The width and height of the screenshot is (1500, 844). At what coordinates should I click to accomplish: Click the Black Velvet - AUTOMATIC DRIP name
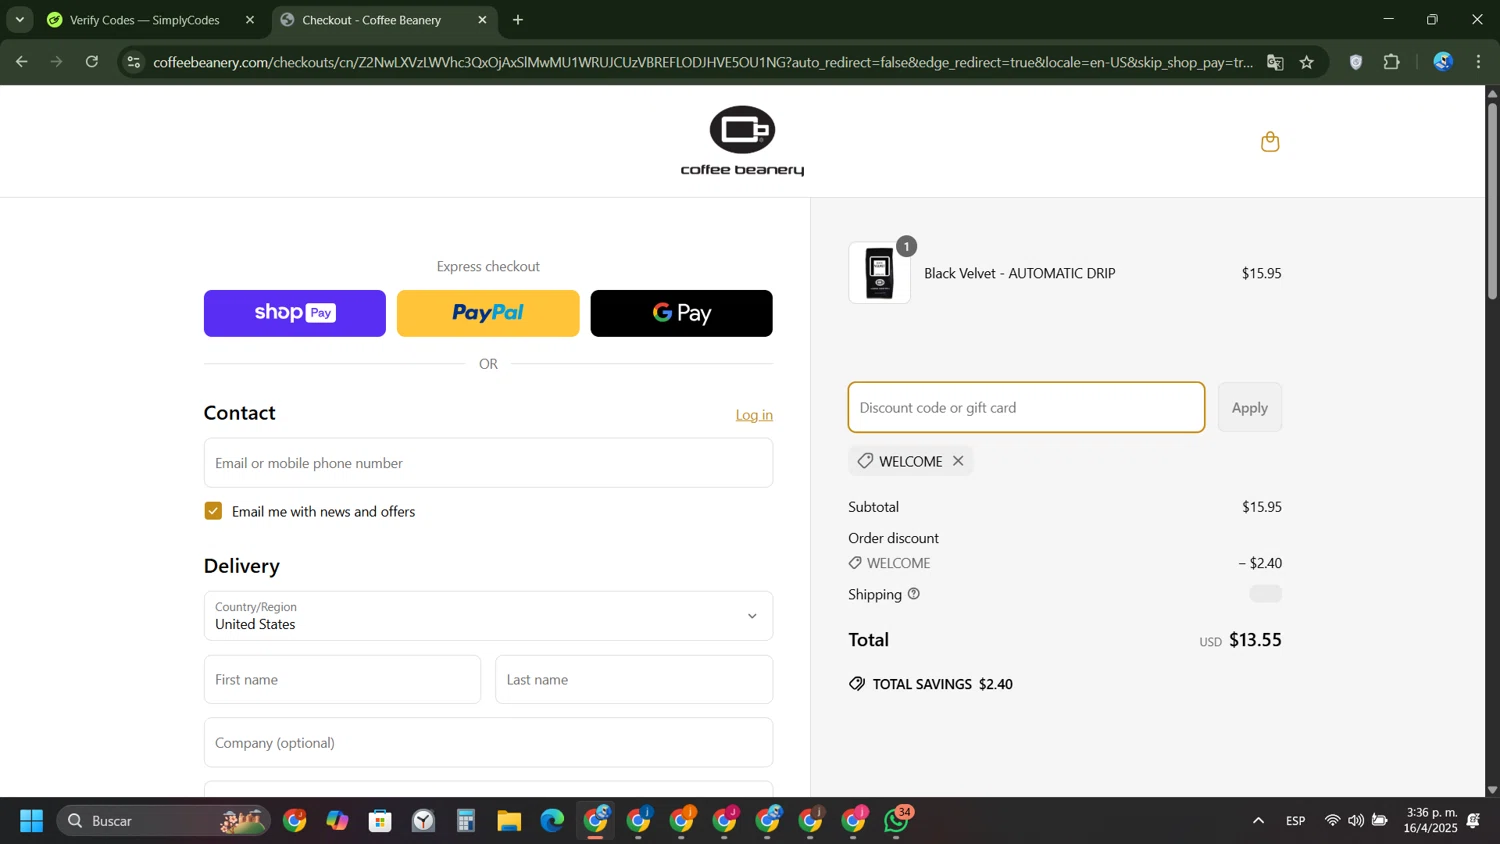1020,273
